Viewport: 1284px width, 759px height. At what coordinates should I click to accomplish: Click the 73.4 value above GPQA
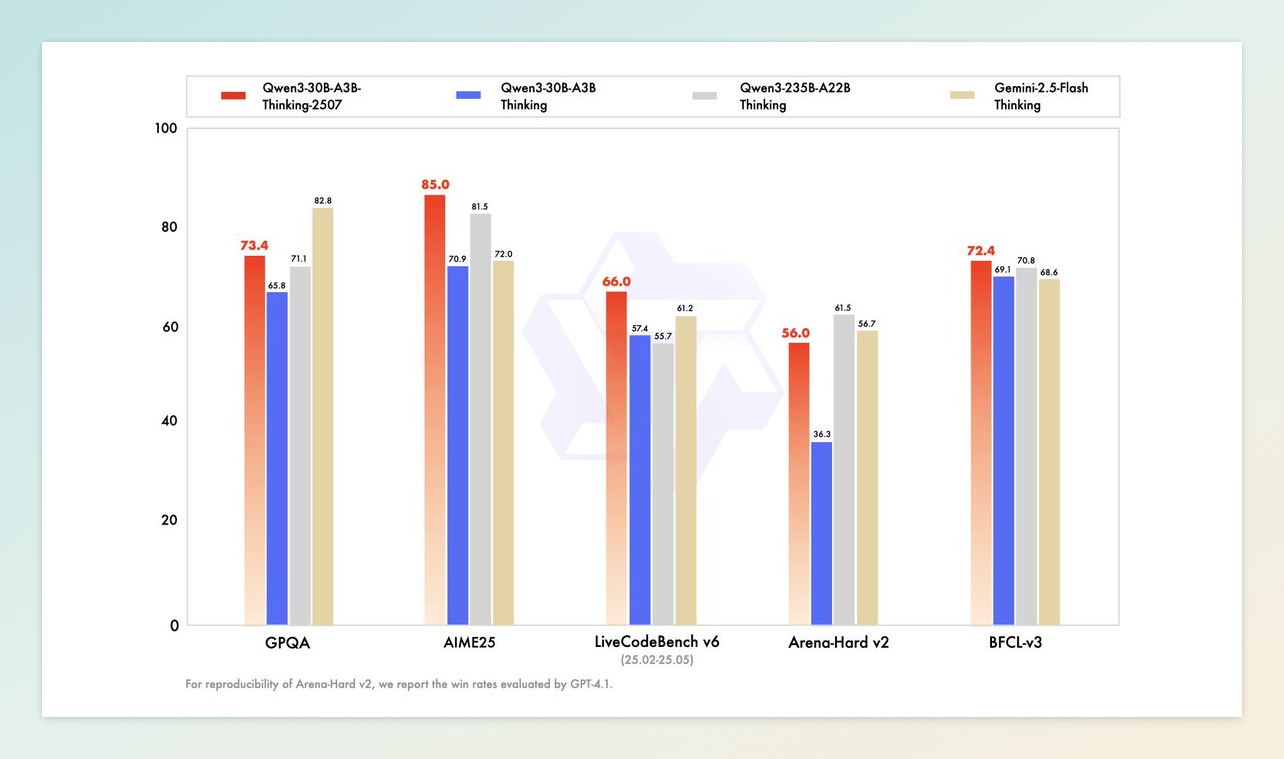[255, 245]
